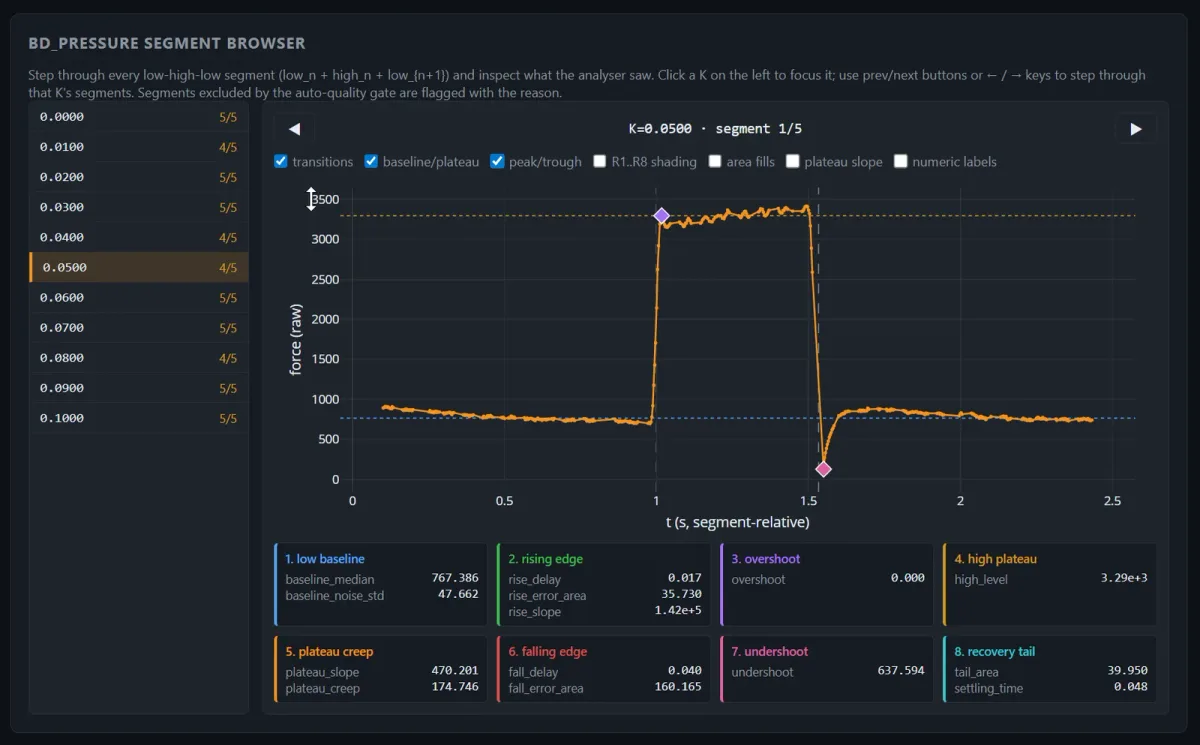Select K value 0.0600 row
The image size is (1200, 745).
pos(139,297)
